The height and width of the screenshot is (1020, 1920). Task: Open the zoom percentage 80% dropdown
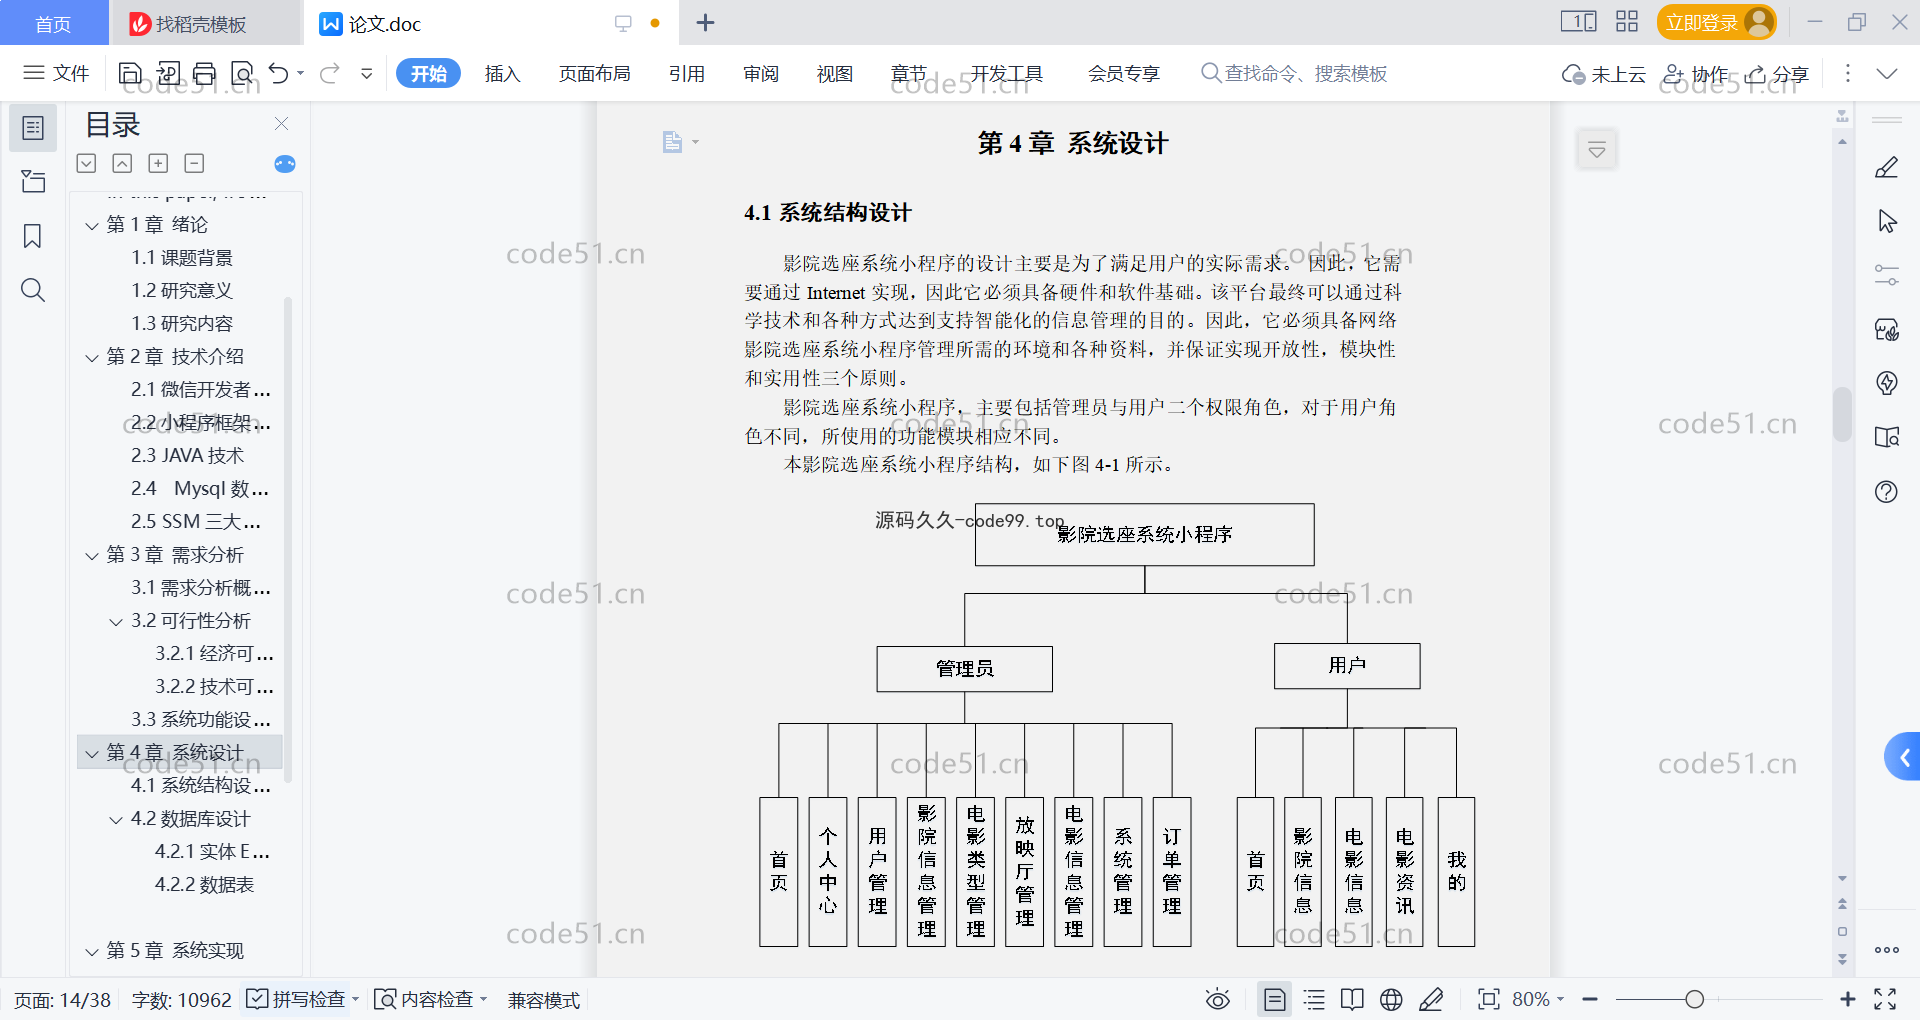1538,999
